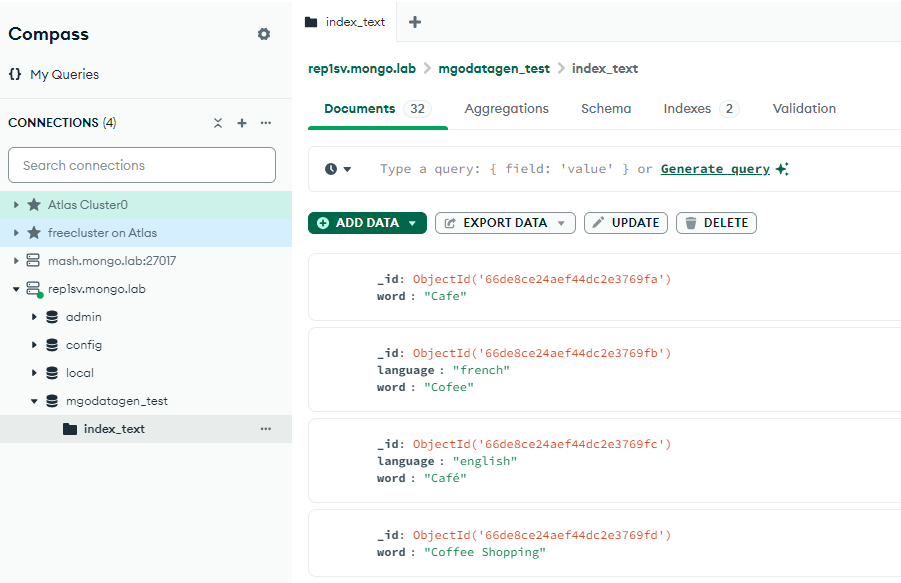Click rep1sv.mongo.lab in the breadcrumb
This screenshot has height=583, width=901.
[x=361, y=68]
